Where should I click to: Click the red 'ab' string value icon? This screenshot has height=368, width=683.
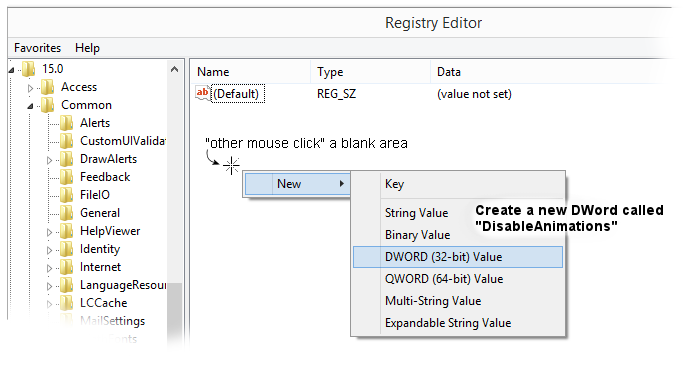click(203, 93)
